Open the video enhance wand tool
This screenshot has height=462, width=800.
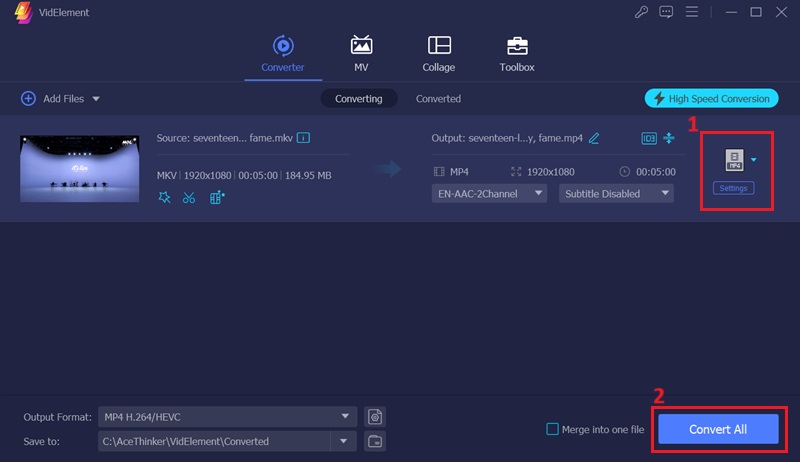coord(164,197)
